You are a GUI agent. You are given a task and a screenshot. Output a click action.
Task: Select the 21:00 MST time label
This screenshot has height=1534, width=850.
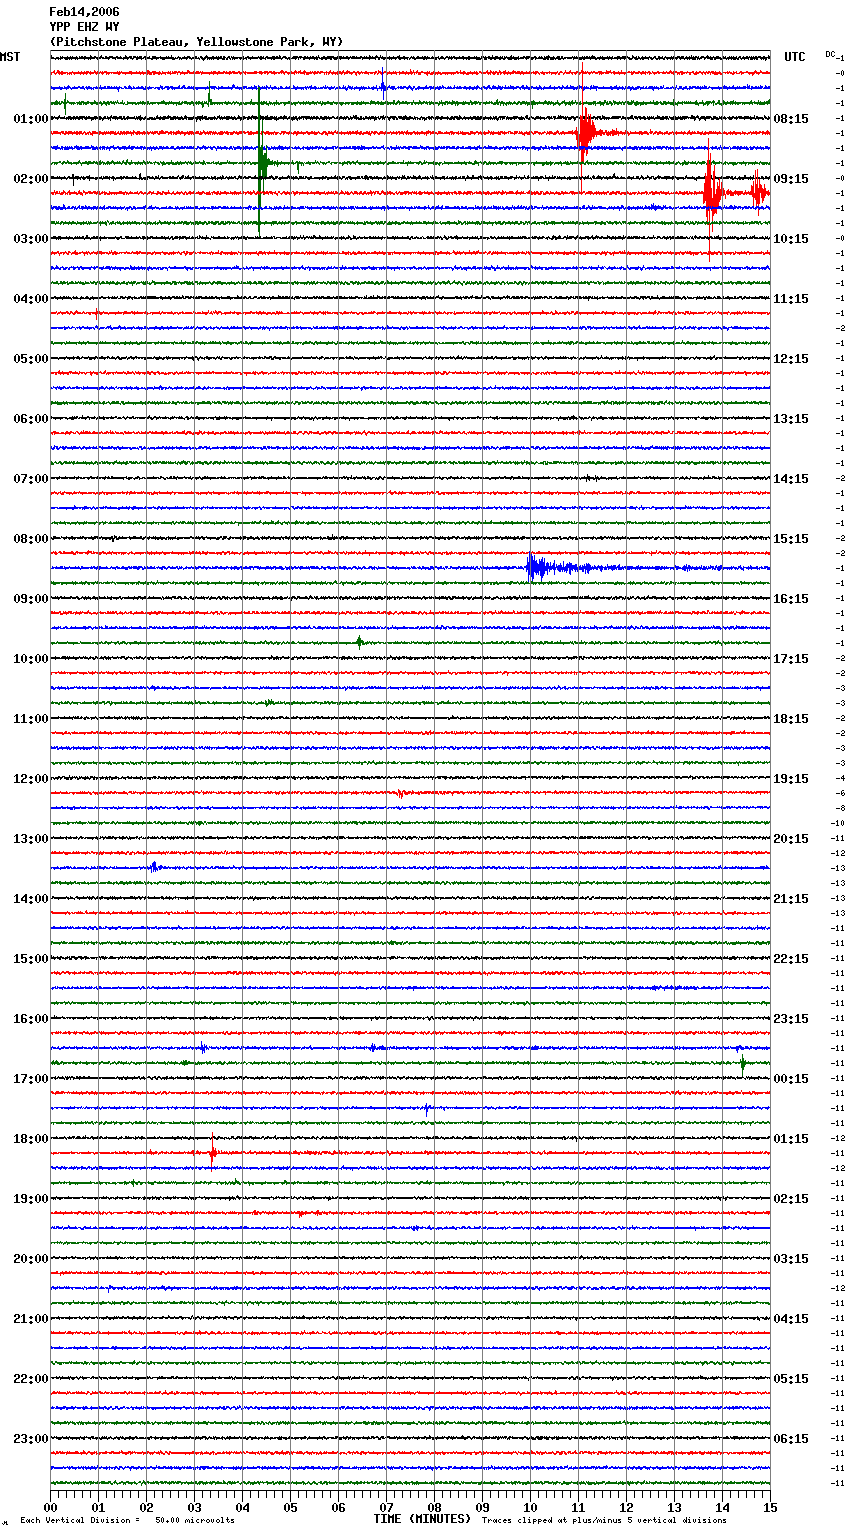(31, 1319)
